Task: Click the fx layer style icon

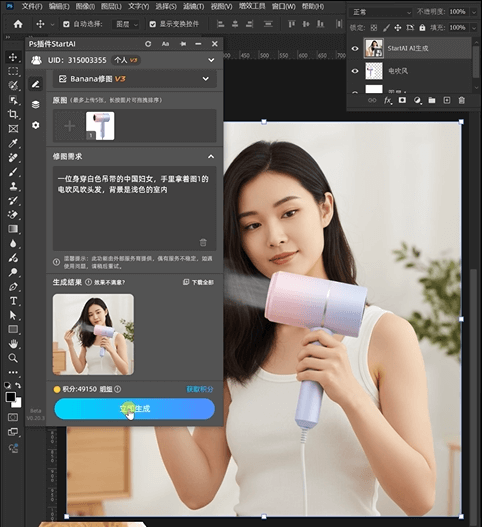Action: tap(388, 100)
